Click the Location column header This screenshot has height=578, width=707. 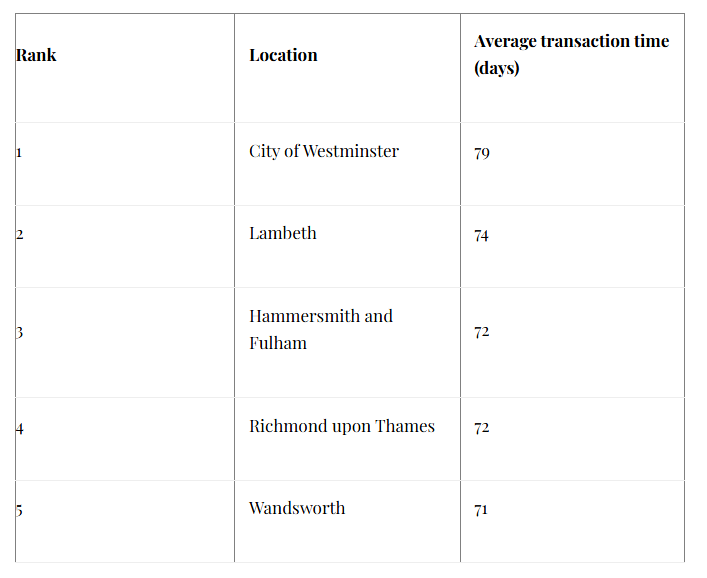283,55
